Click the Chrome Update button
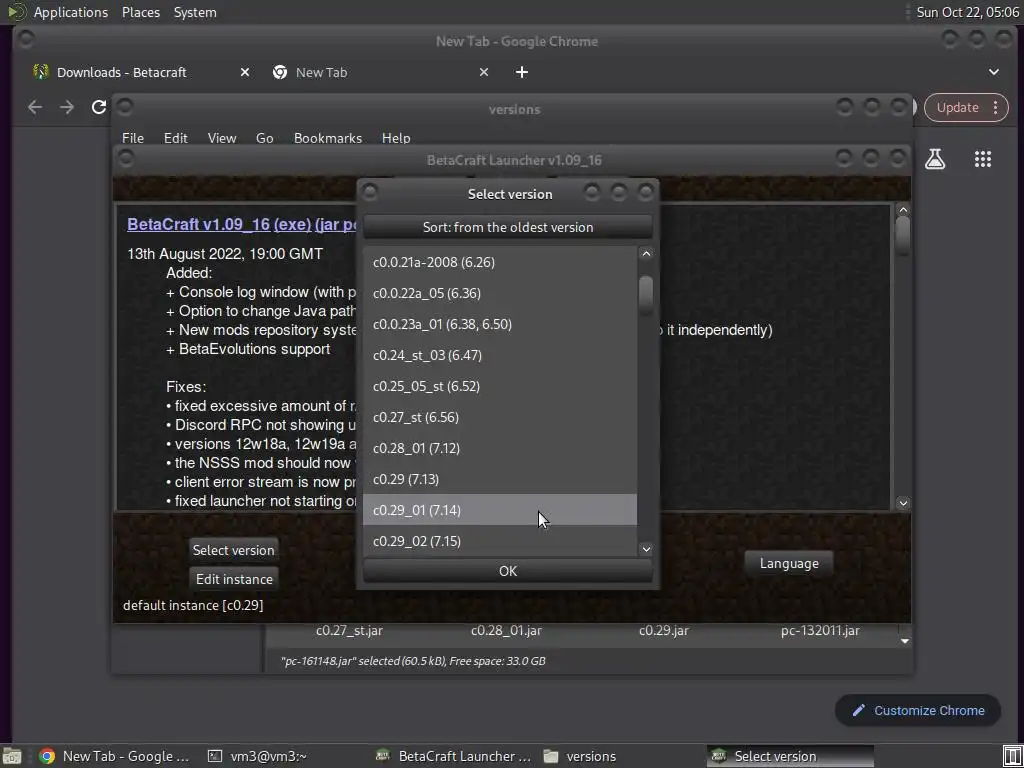This screenshot has height=768, width=1024. click(x=957, y=108)
